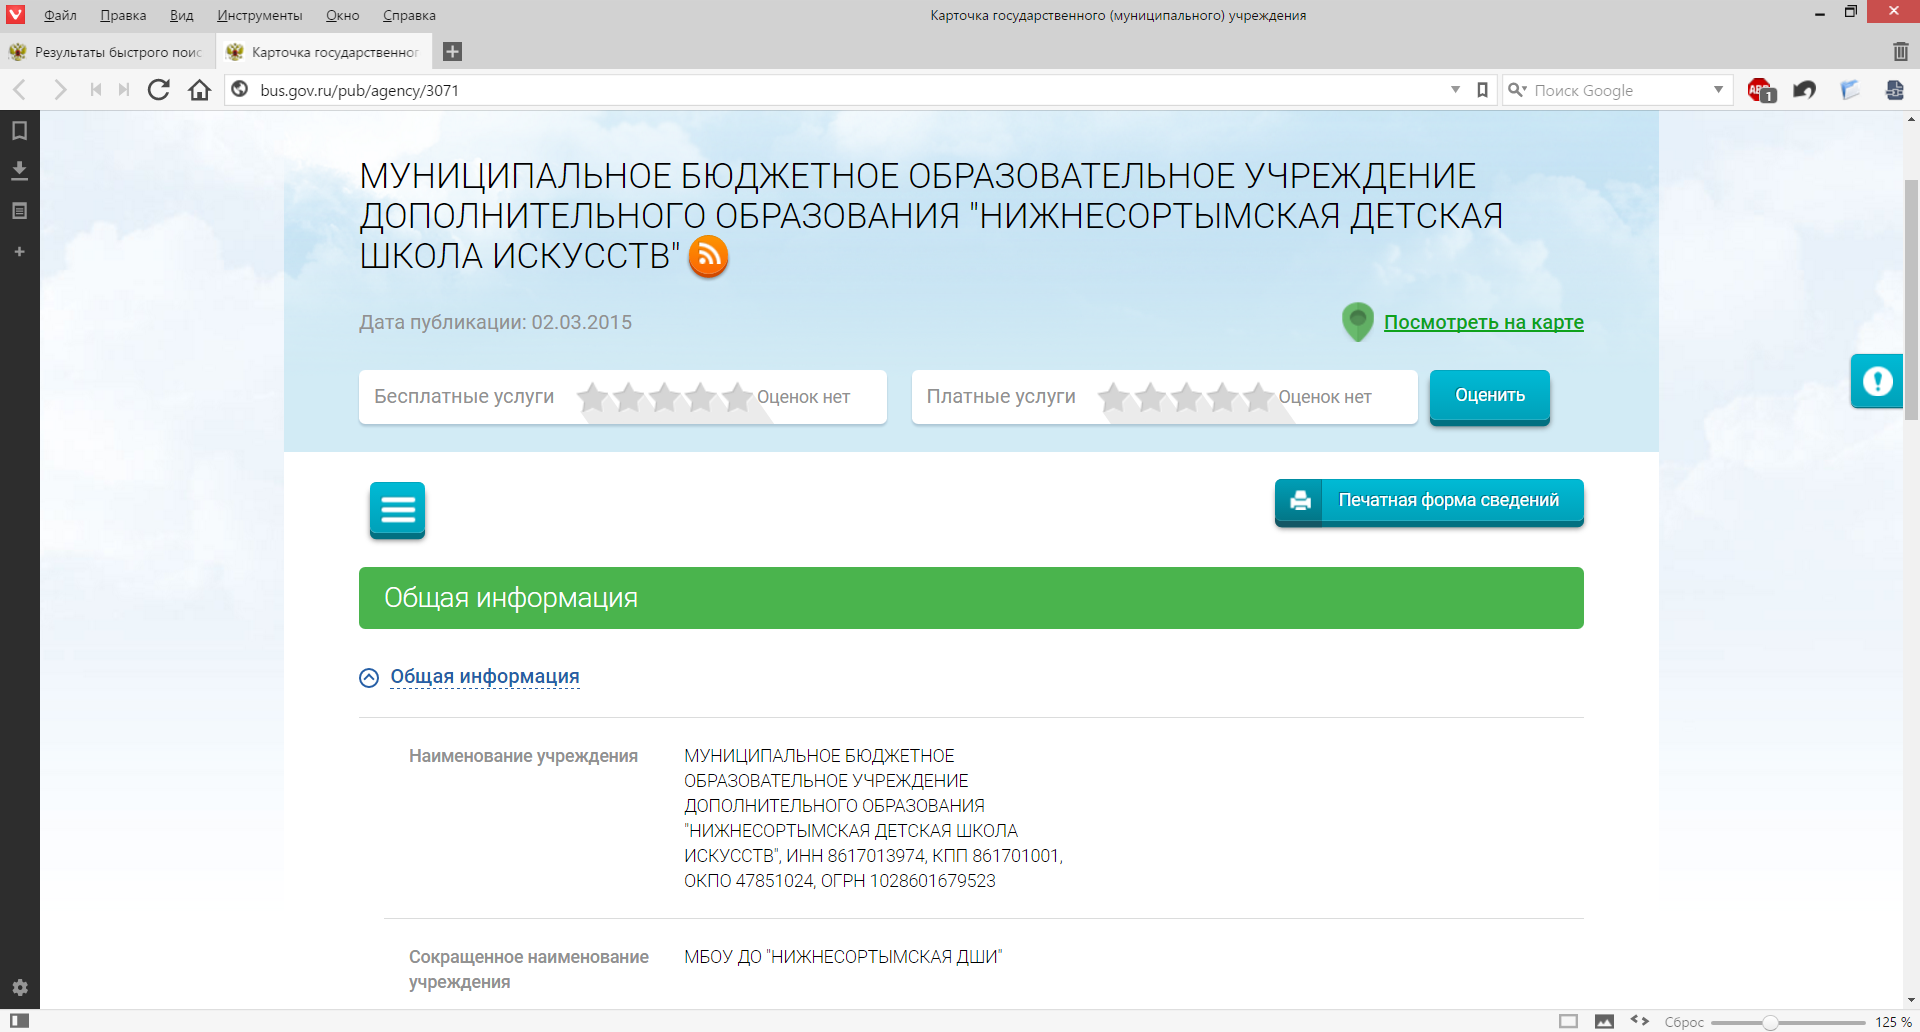Click the dark curved-arrow extension icon
This screenshot has width=1920, height=1032.
(1805, 90)
